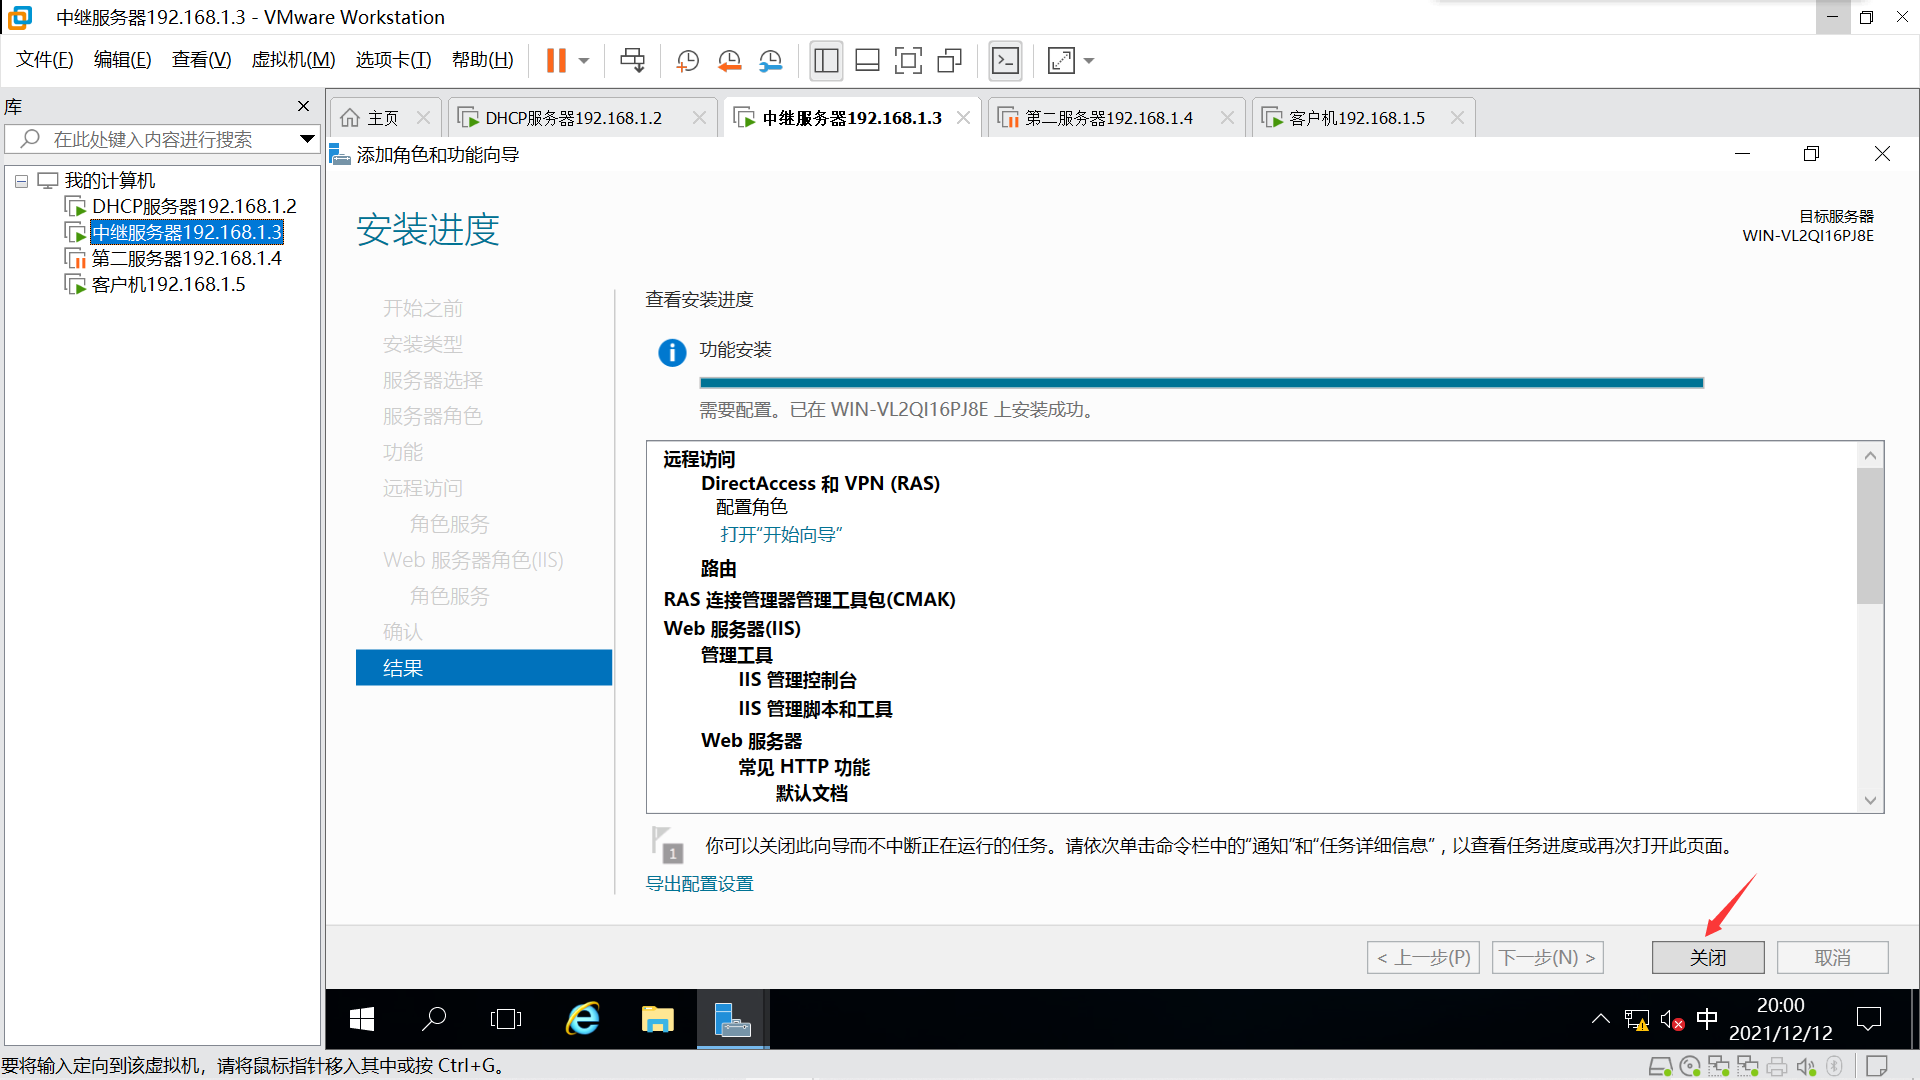Revert to previous snapshot icon
Viewport: 1920px width, 1080px height.
729,61
